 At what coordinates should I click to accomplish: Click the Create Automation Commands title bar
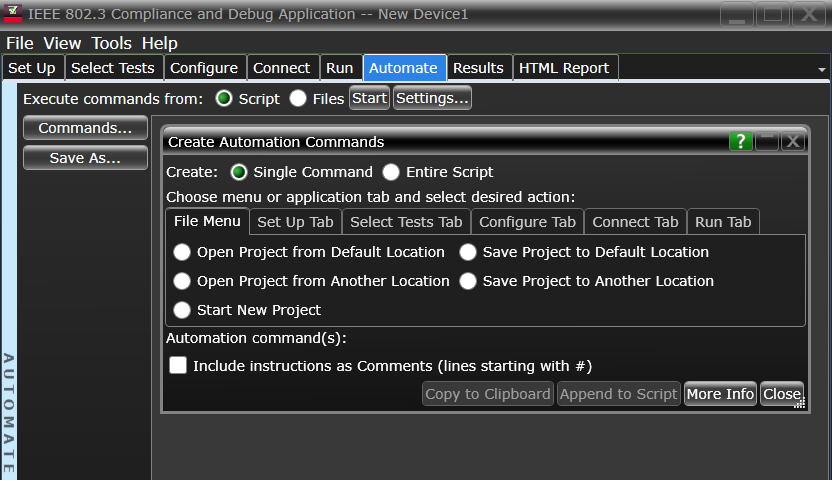point(446,142)
